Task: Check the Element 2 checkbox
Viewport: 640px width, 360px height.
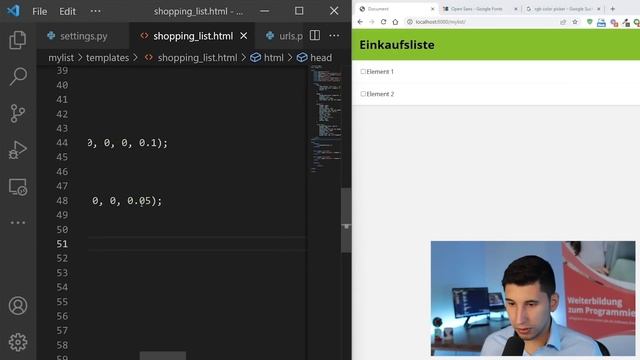Action: tap(363, 94)
